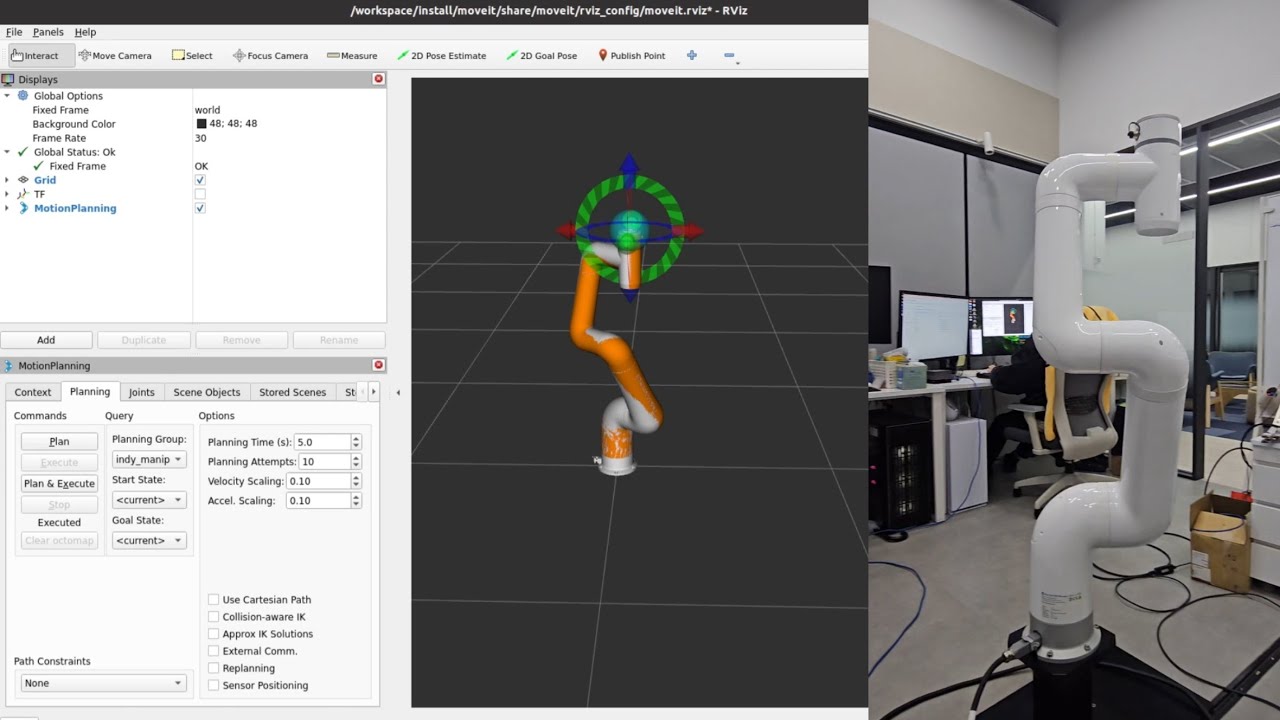Open the Panels menu
The width and height of the screenshot is (1280, 720).
point(48,32)
